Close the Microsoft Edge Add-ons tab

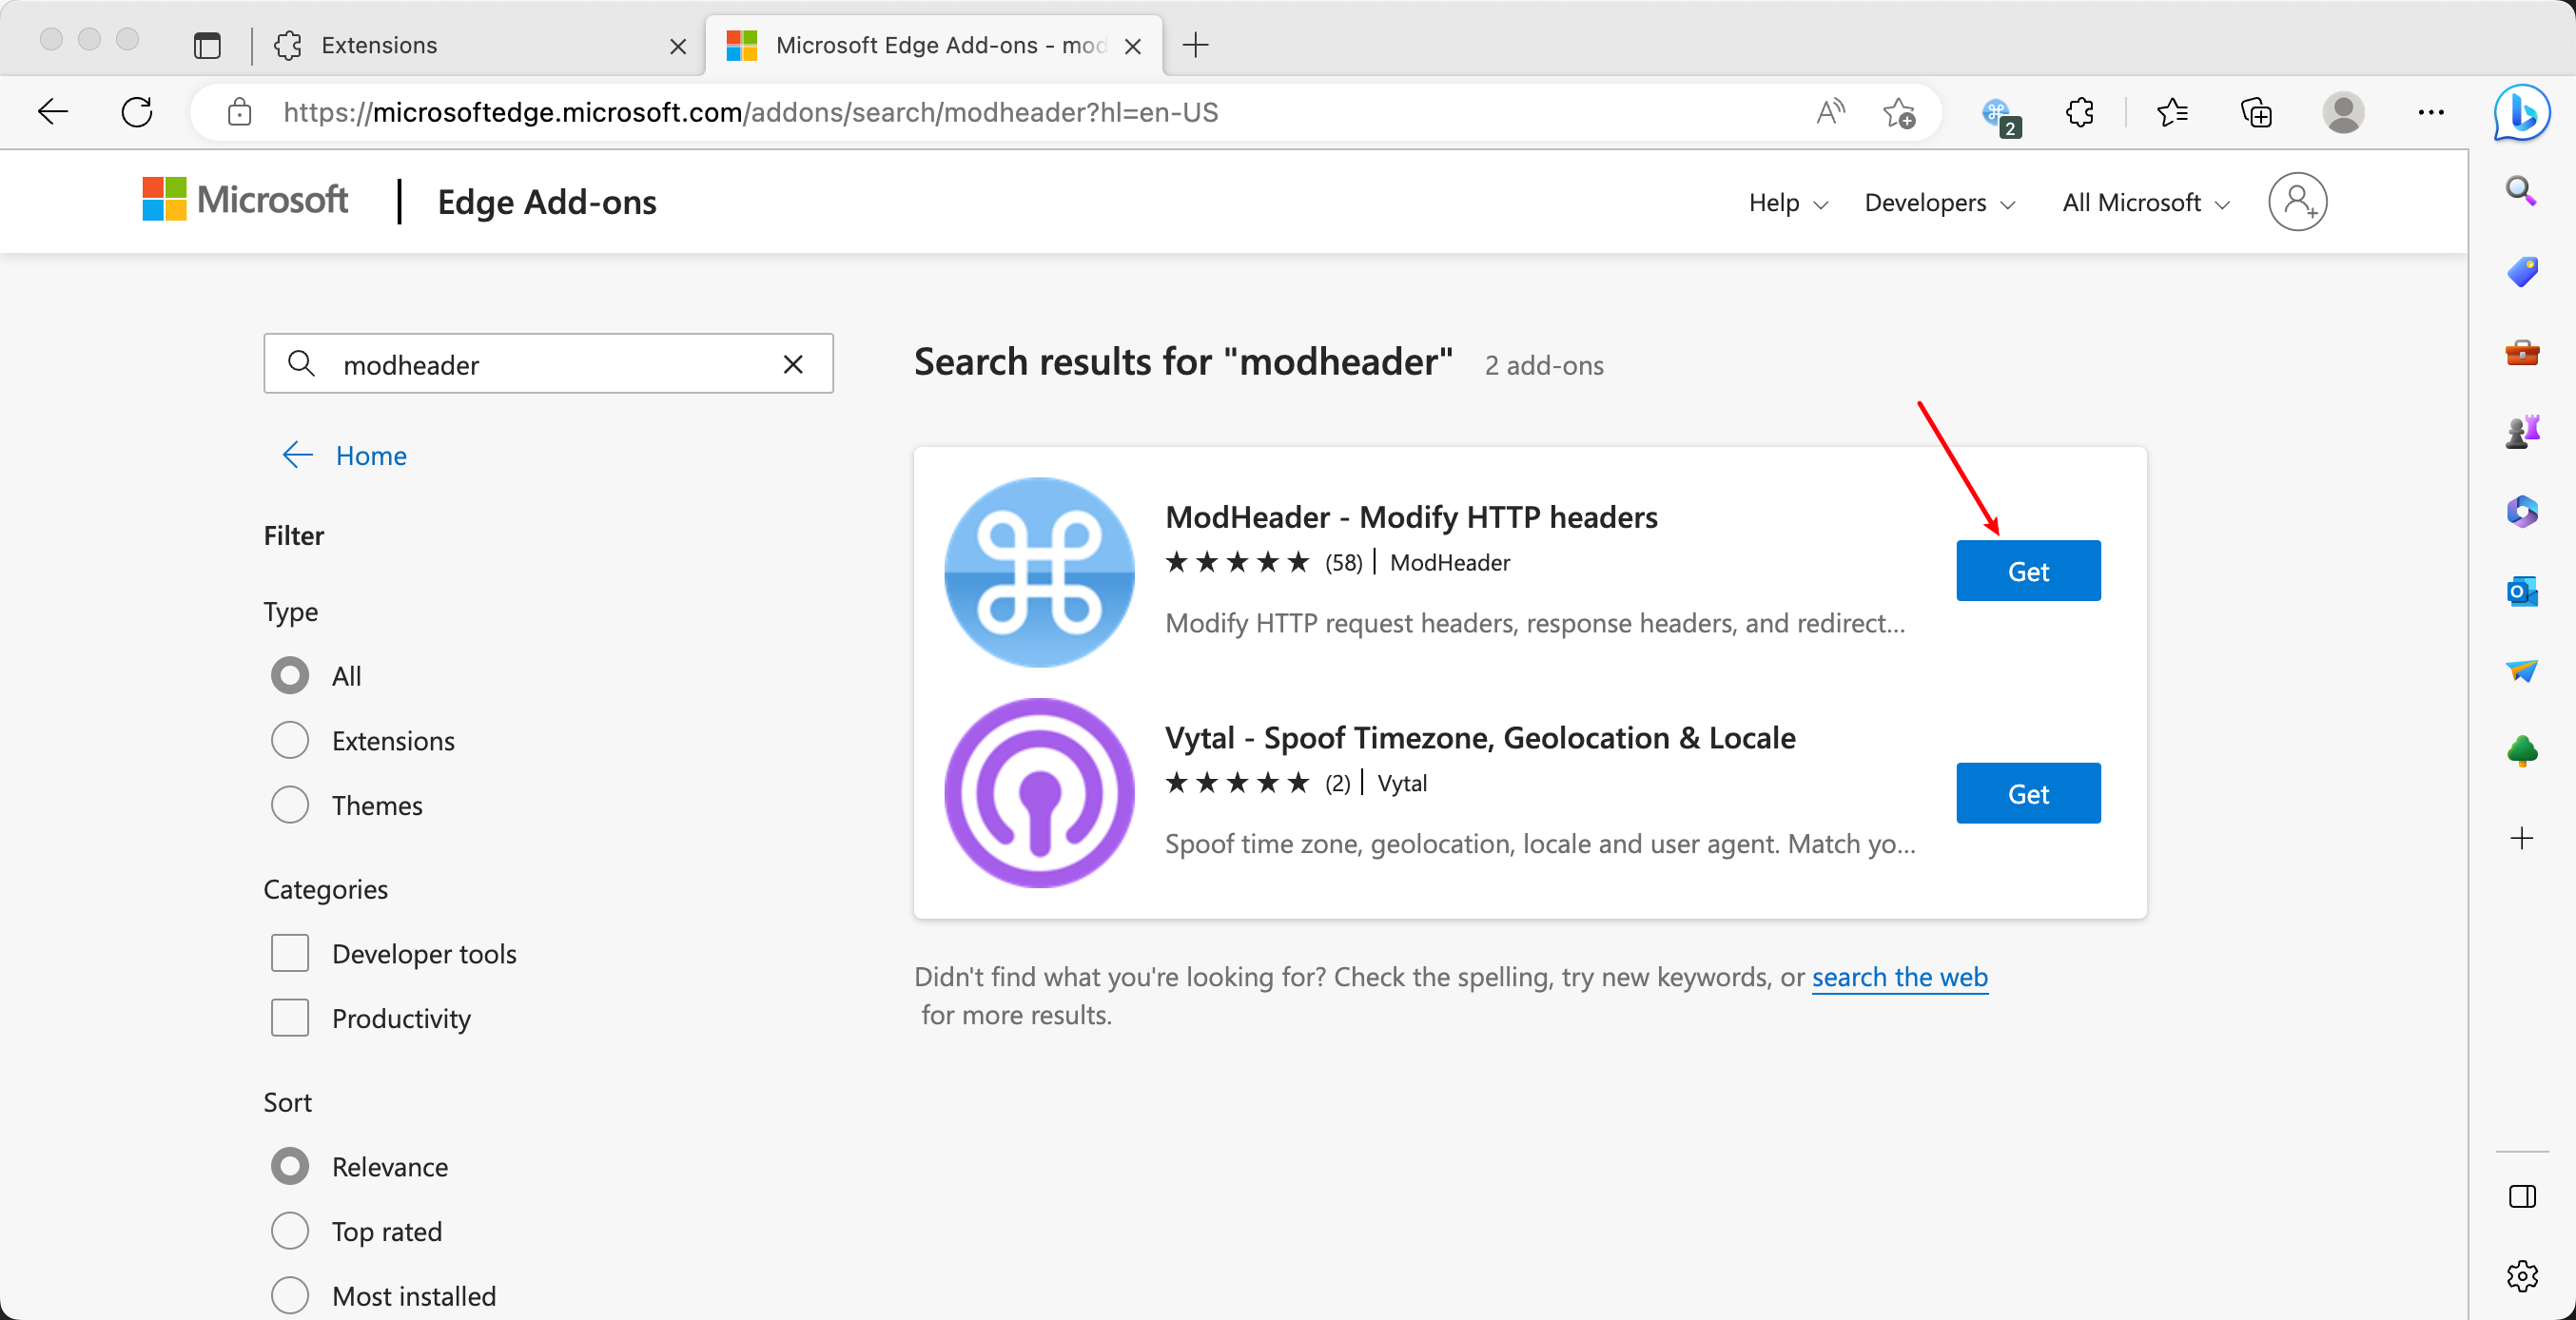coord(1132,46)
